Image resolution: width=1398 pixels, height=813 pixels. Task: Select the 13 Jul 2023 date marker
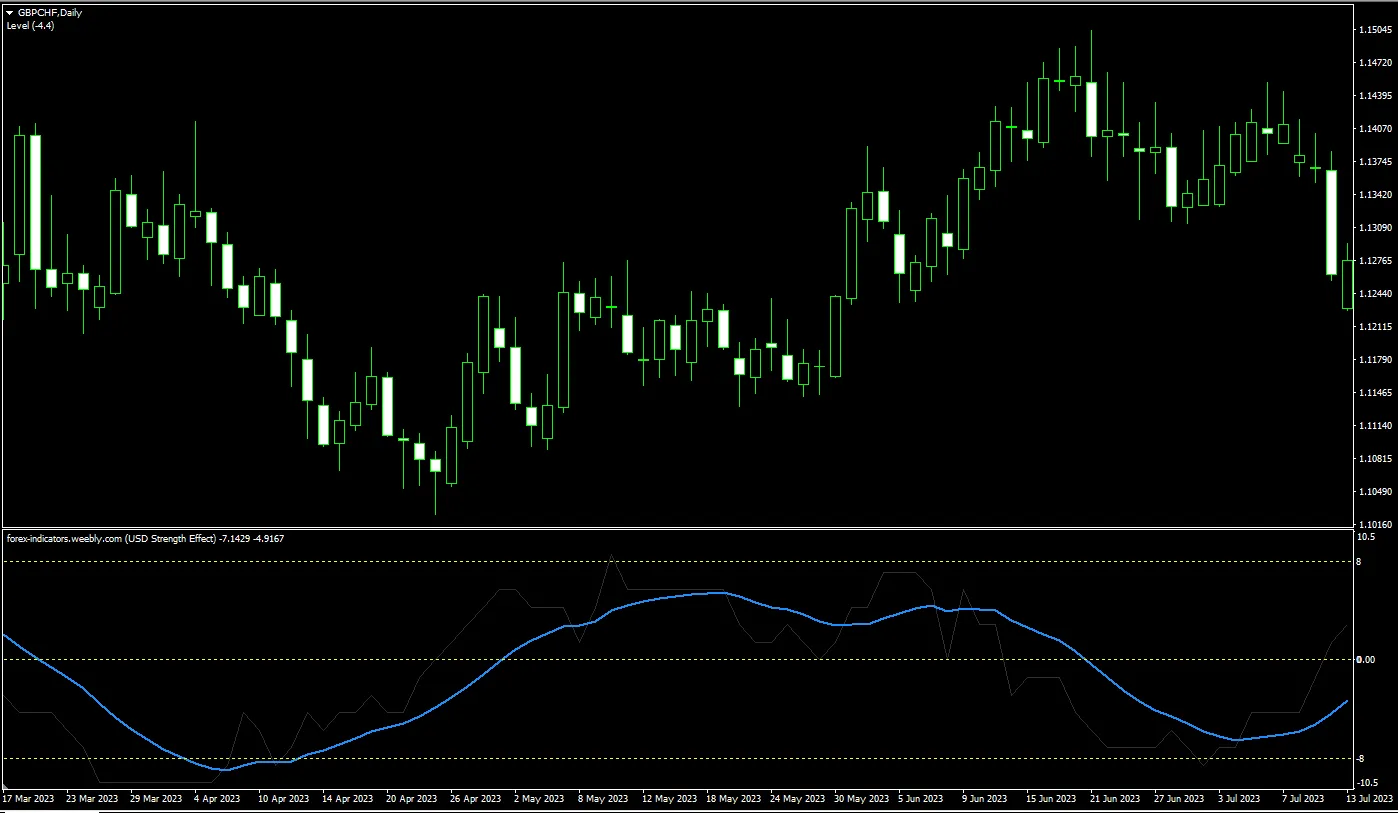1370,799
